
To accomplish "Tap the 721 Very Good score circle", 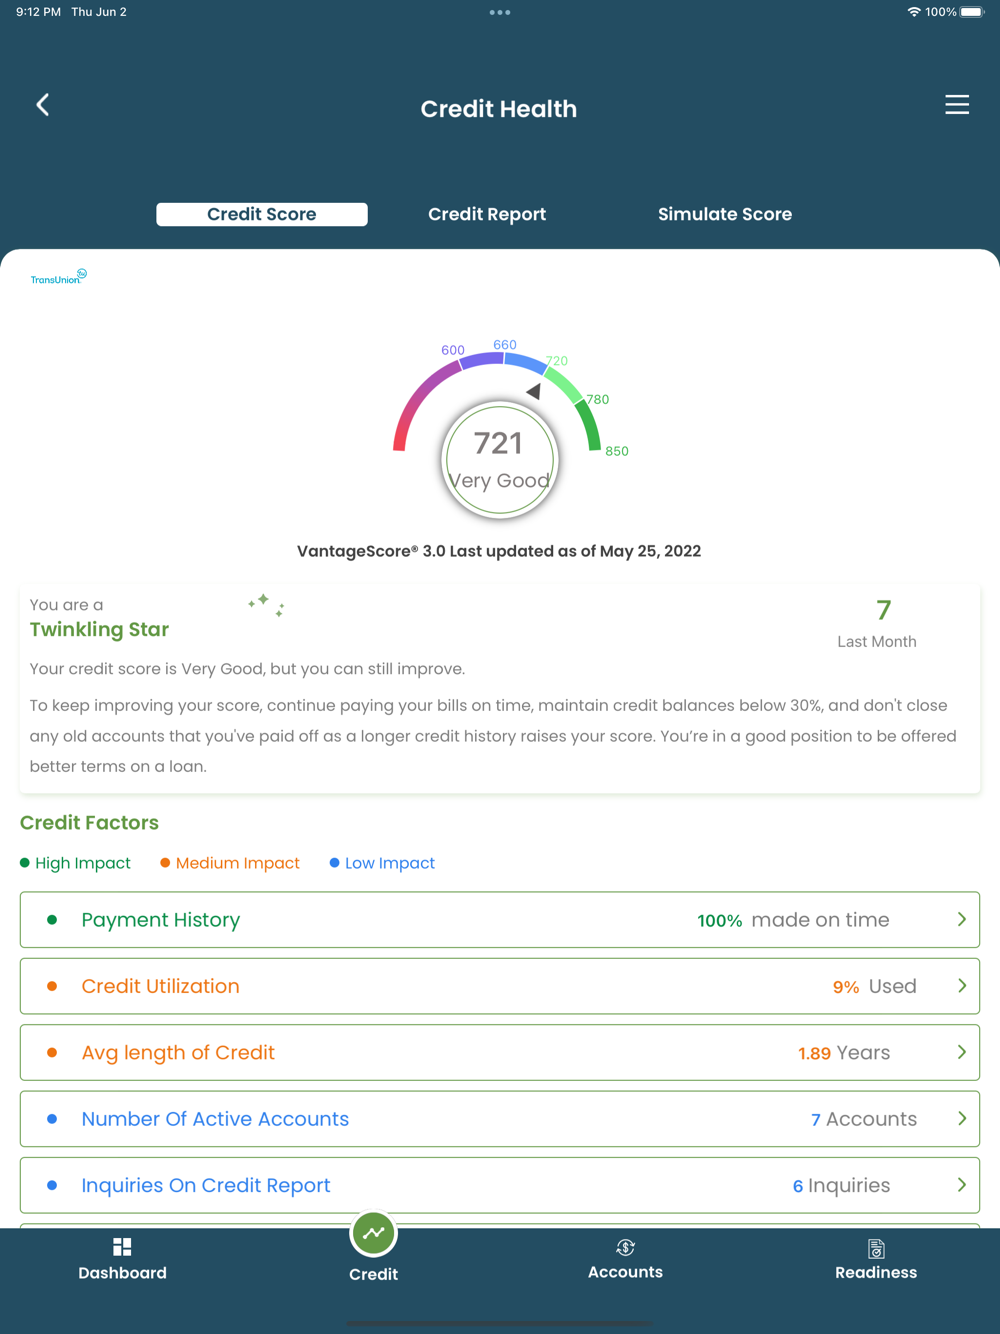I will click(x=499, y=460).
